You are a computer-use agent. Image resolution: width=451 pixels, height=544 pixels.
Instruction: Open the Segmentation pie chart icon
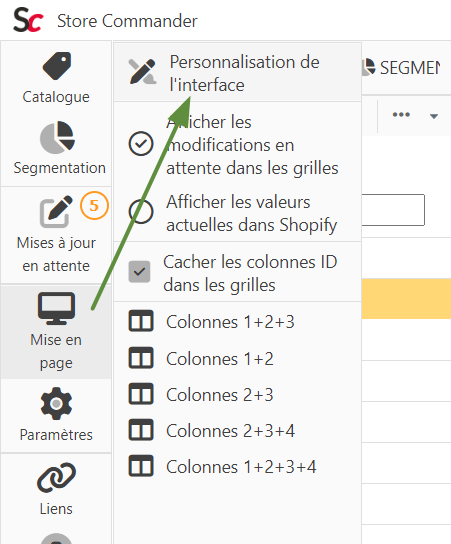pos(57,138)
